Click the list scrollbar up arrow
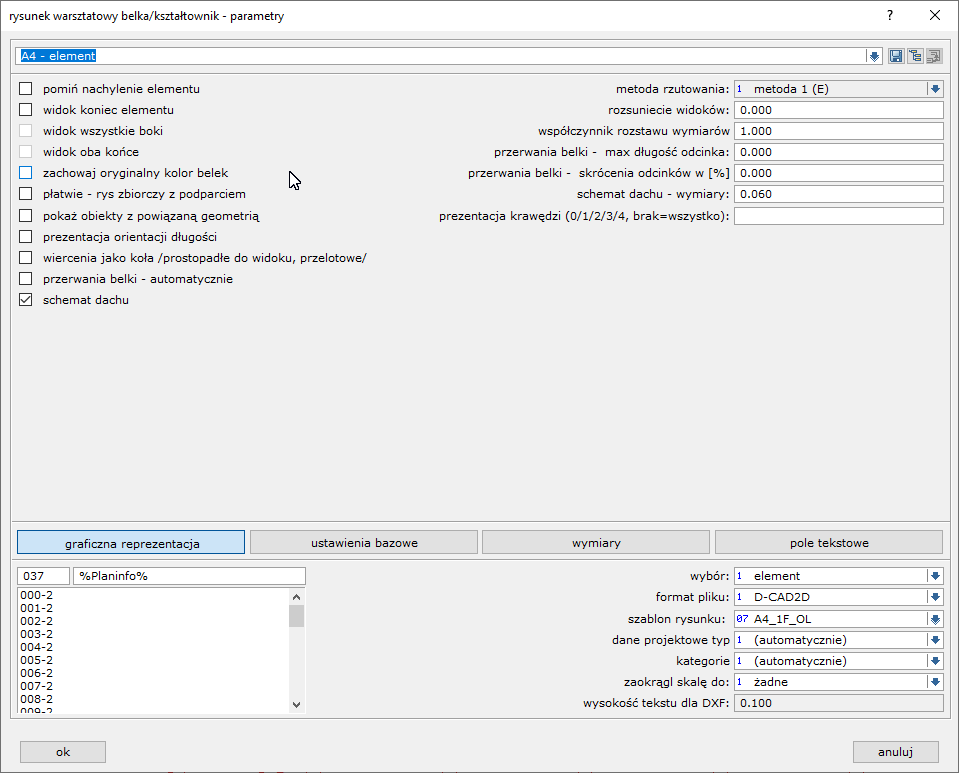Viewport: 959px width, 773px height. (297, 597)
